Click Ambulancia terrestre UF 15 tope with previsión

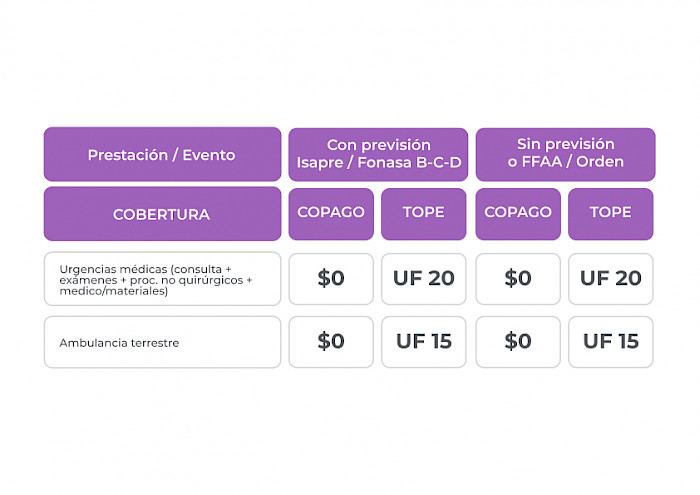pyautogui.click(x=424, y=342)
